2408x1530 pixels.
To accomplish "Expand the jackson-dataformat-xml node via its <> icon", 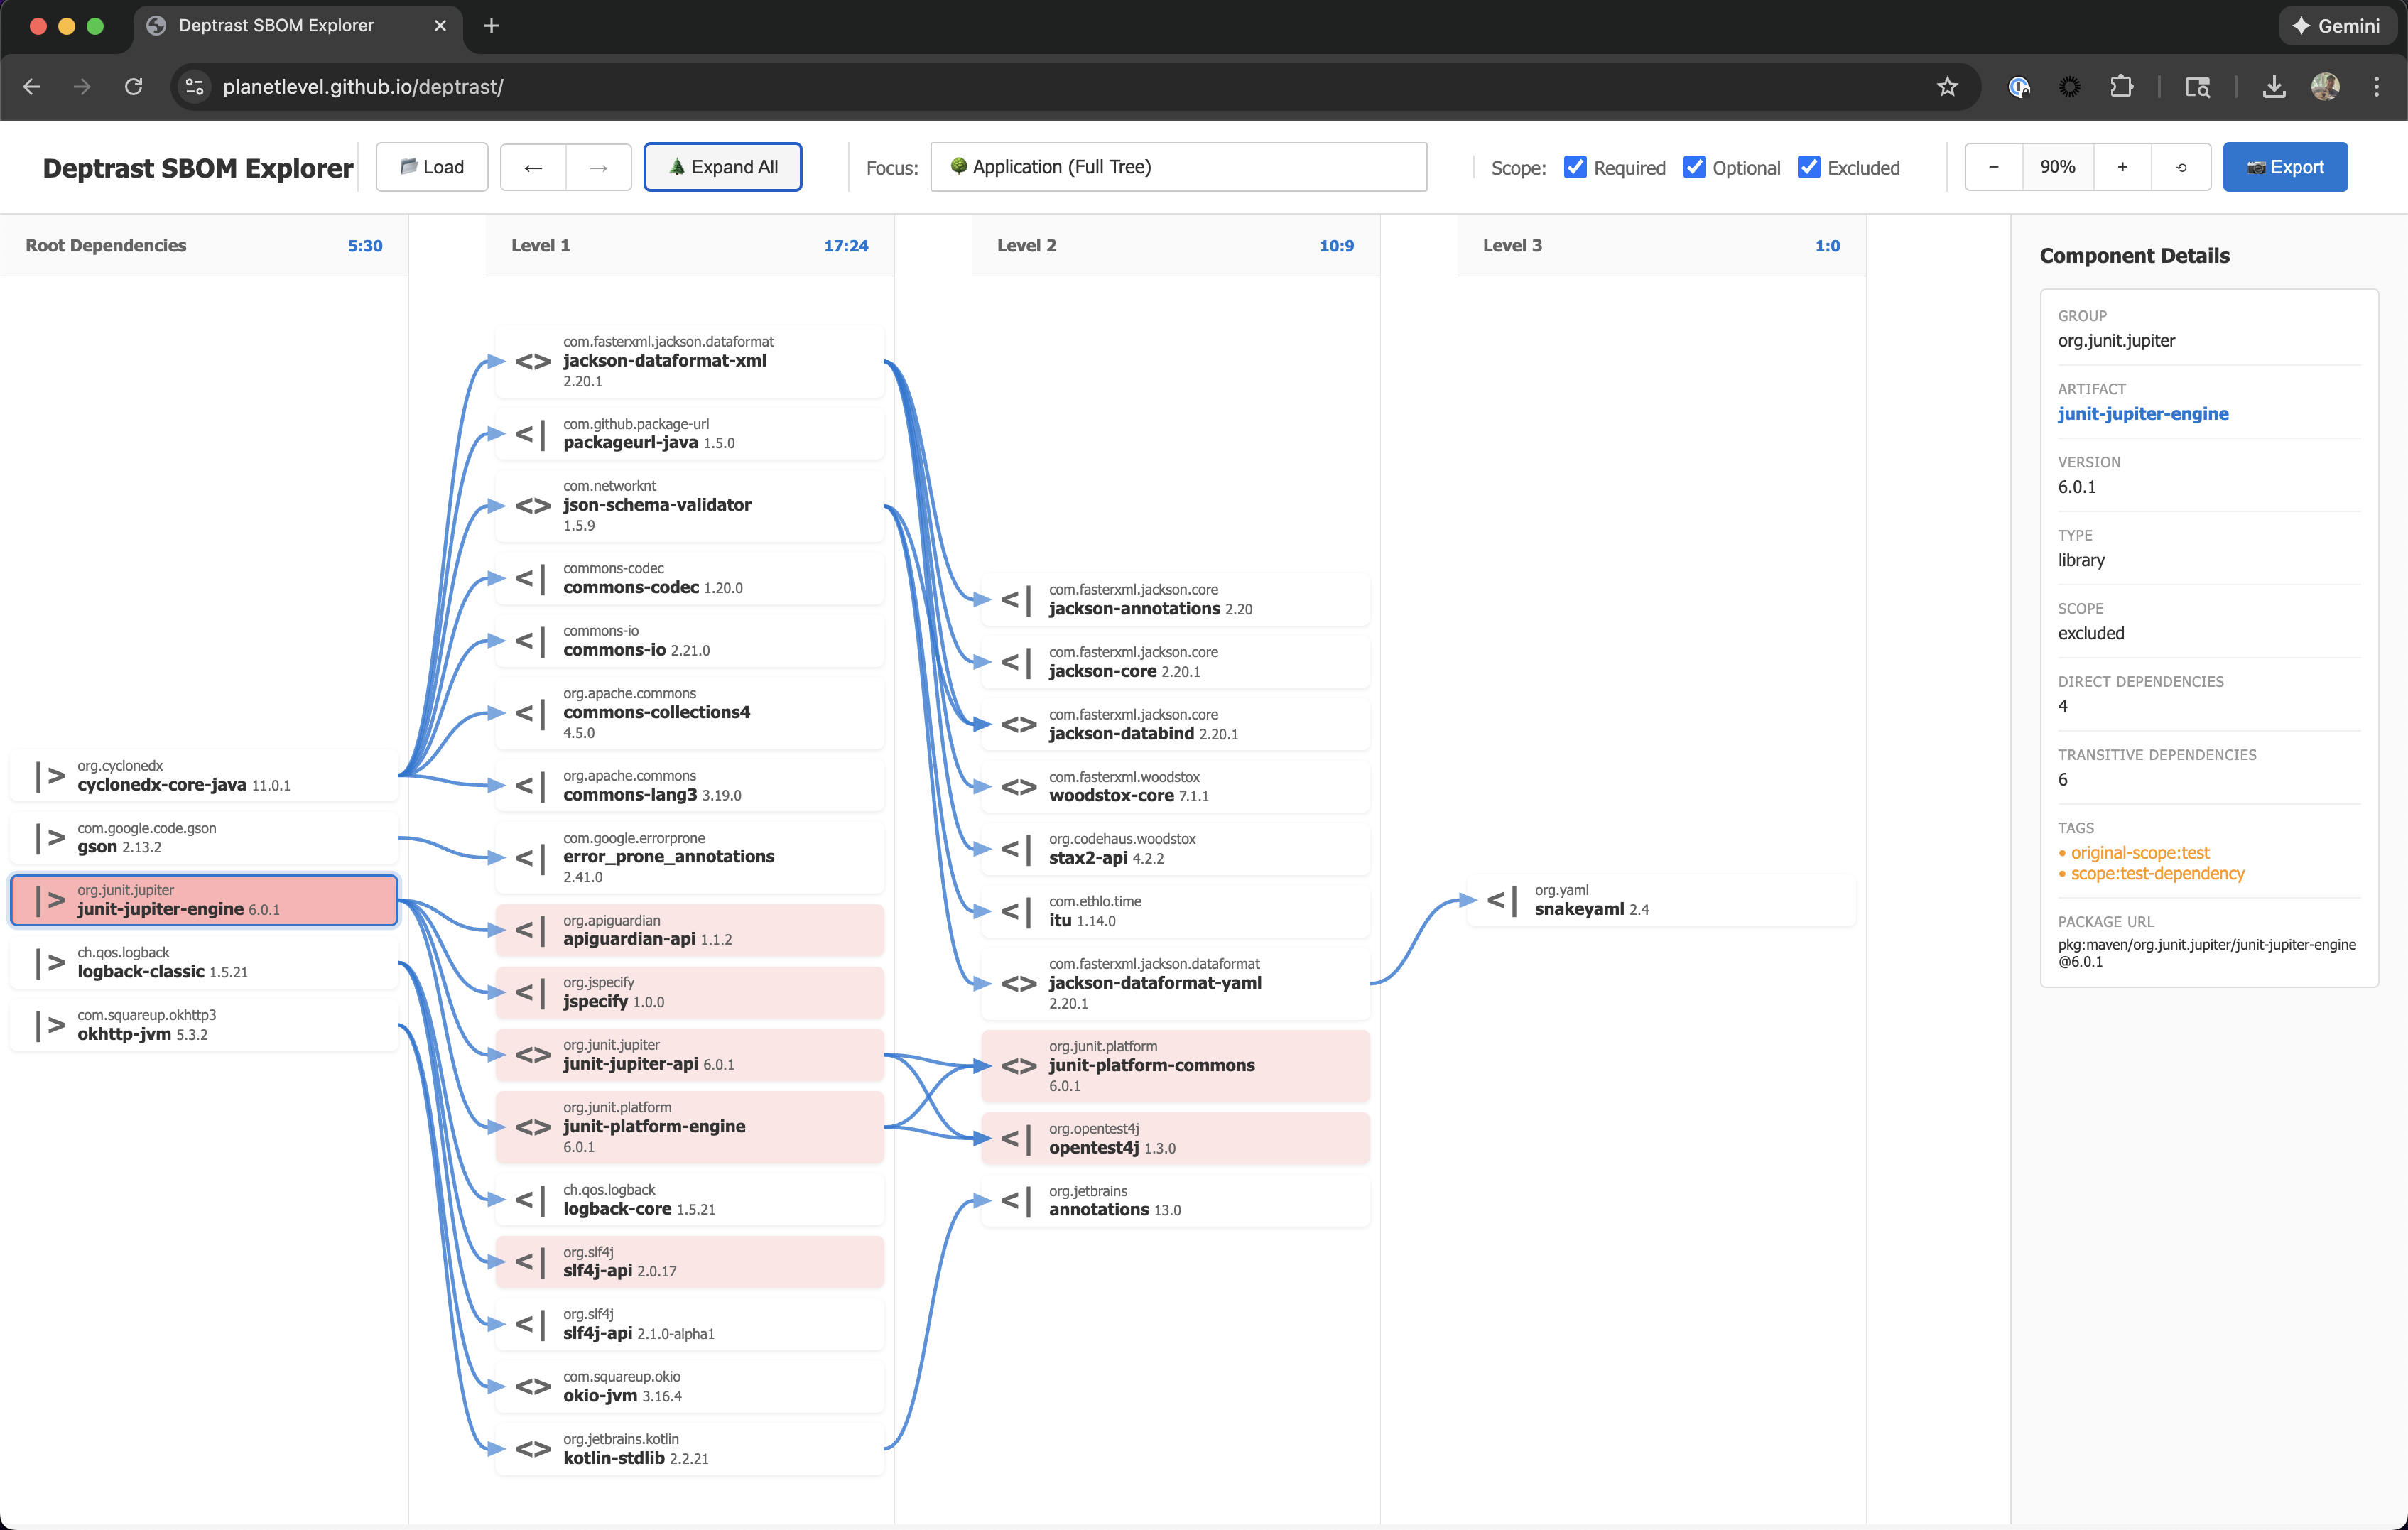I will (x=532, y=361).
